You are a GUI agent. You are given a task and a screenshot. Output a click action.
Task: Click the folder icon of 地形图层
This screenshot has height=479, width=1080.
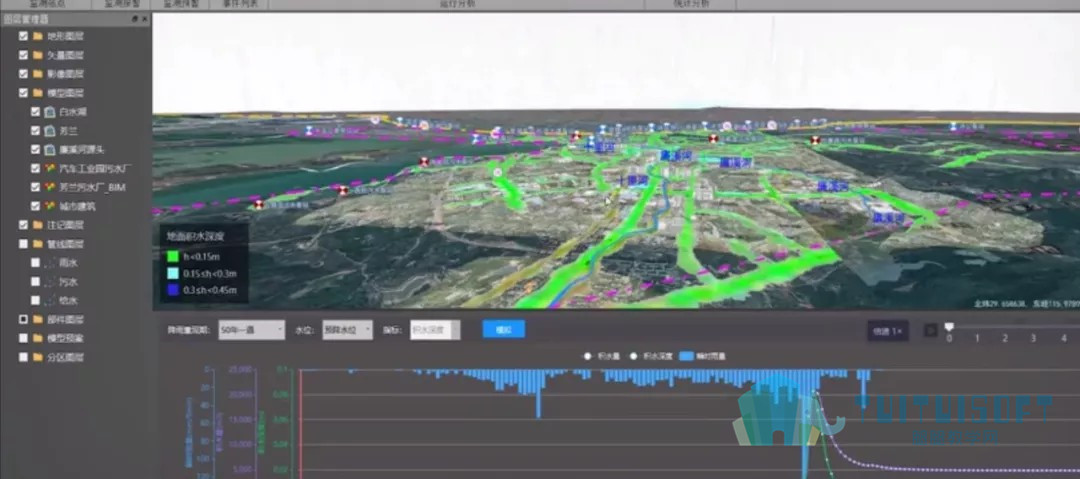point(38,36)
